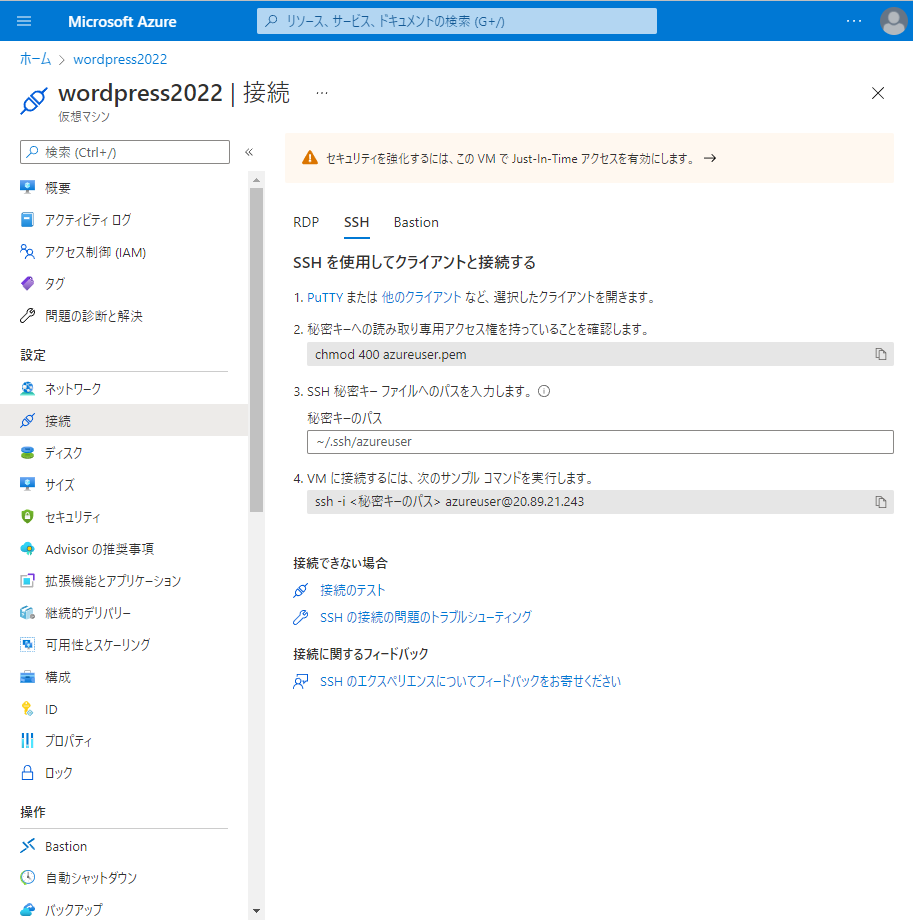Image resolution: width=913 pixels, height=920 pixels.
Task: Click the アクセス制御 (IAM) icon
Action: [x=27, y=252]
